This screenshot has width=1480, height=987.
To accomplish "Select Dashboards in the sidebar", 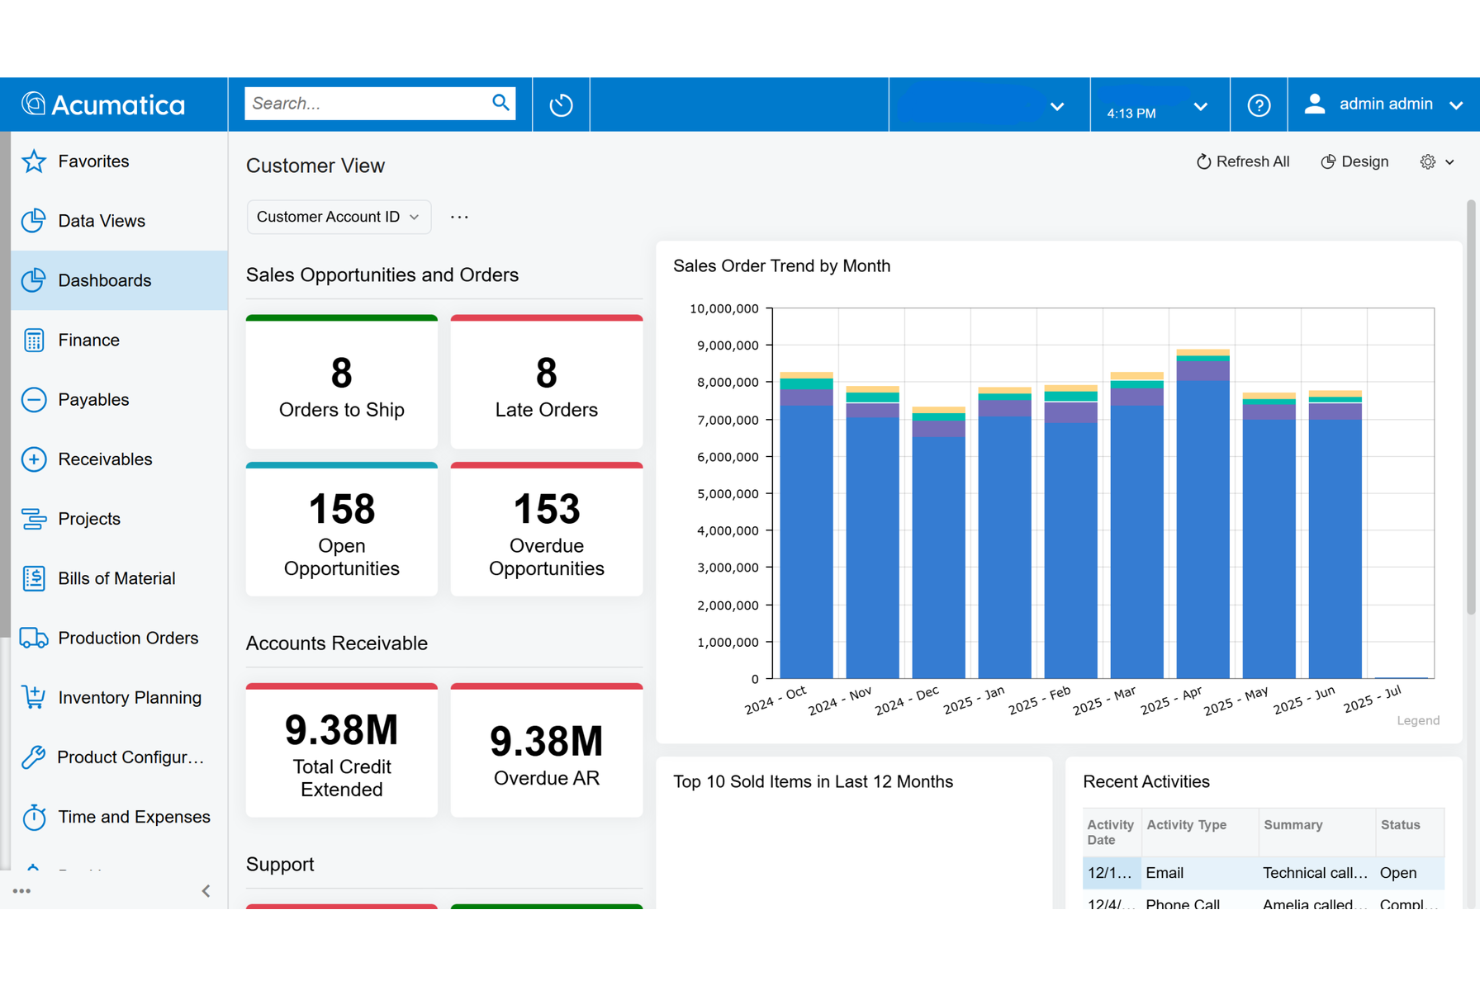I will pyautogui.click(x=106, y=280).
